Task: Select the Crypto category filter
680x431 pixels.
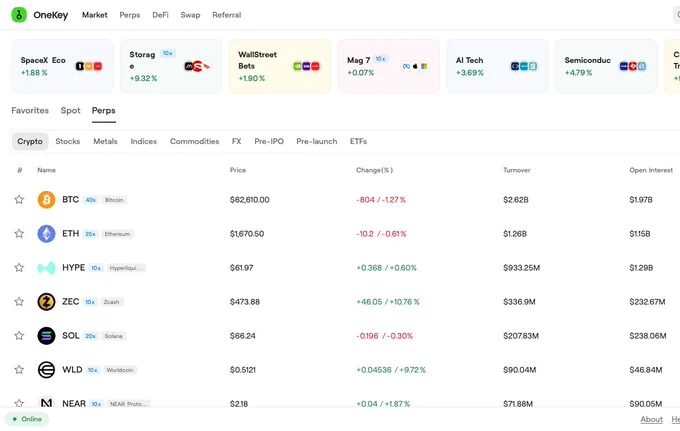Action: click(30, 141)
